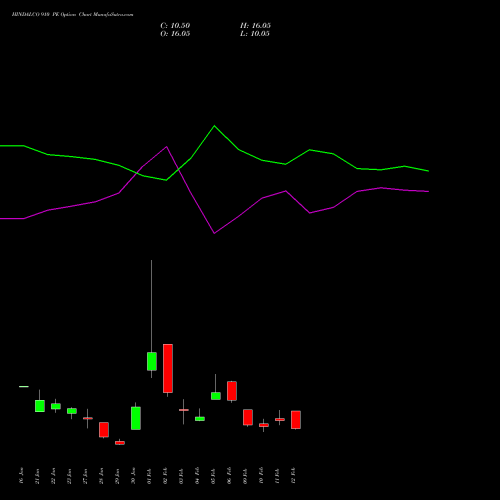
Task: Click the close value 'C: 10.50'
Action: tap(175, 26)
